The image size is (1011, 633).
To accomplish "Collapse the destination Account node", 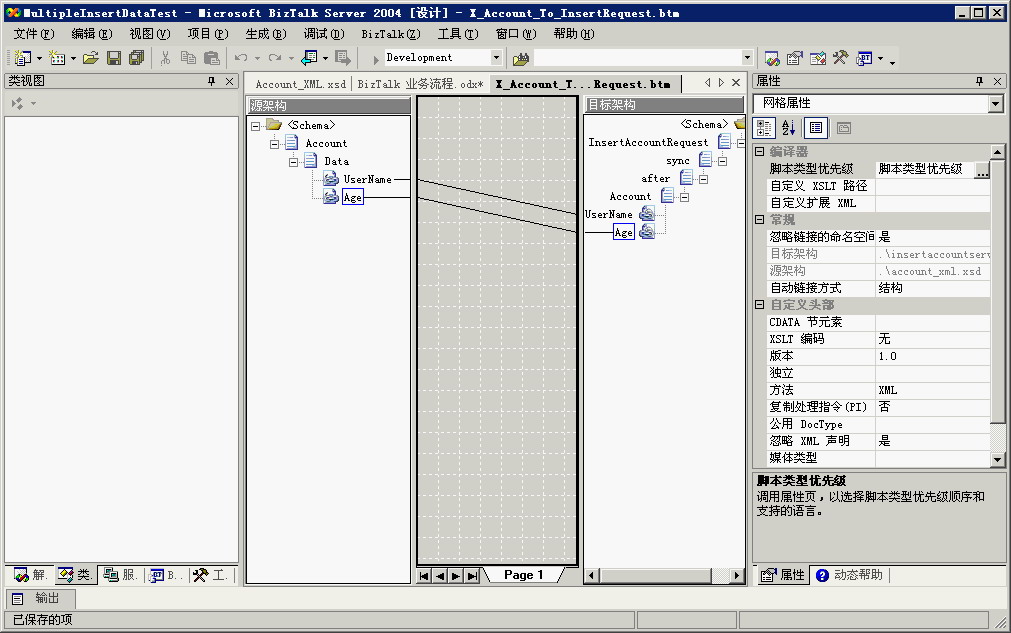I will tap(684, 197).
